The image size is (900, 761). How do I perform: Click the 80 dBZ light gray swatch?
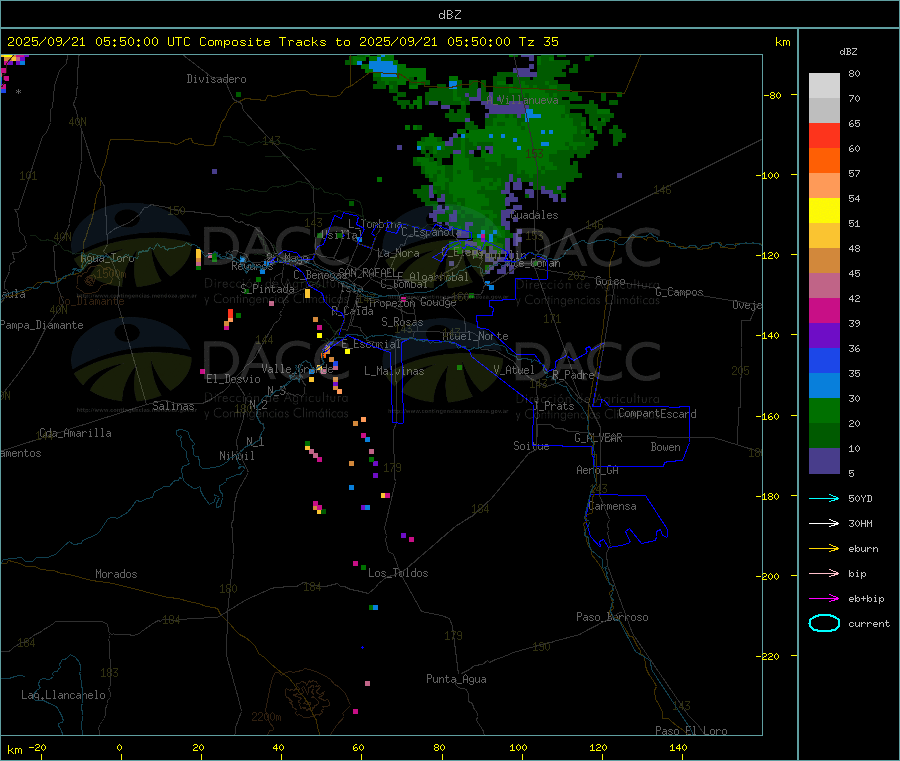click(x=824, y=86)
